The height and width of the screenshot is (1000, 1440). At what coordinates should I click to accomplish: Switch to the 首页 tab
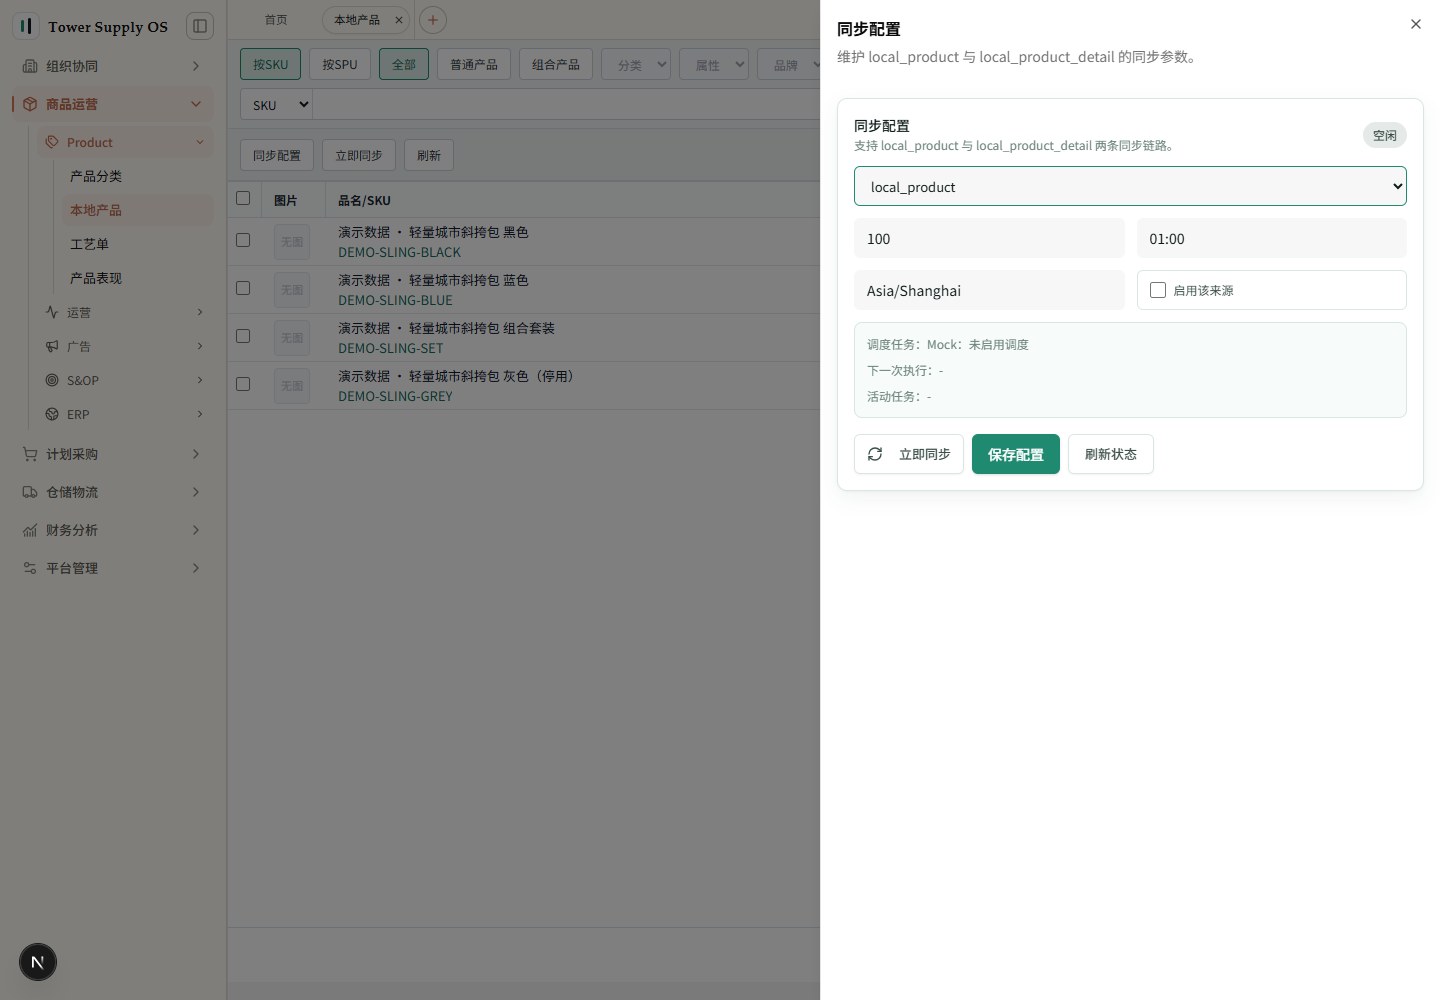tap(276, 20)
